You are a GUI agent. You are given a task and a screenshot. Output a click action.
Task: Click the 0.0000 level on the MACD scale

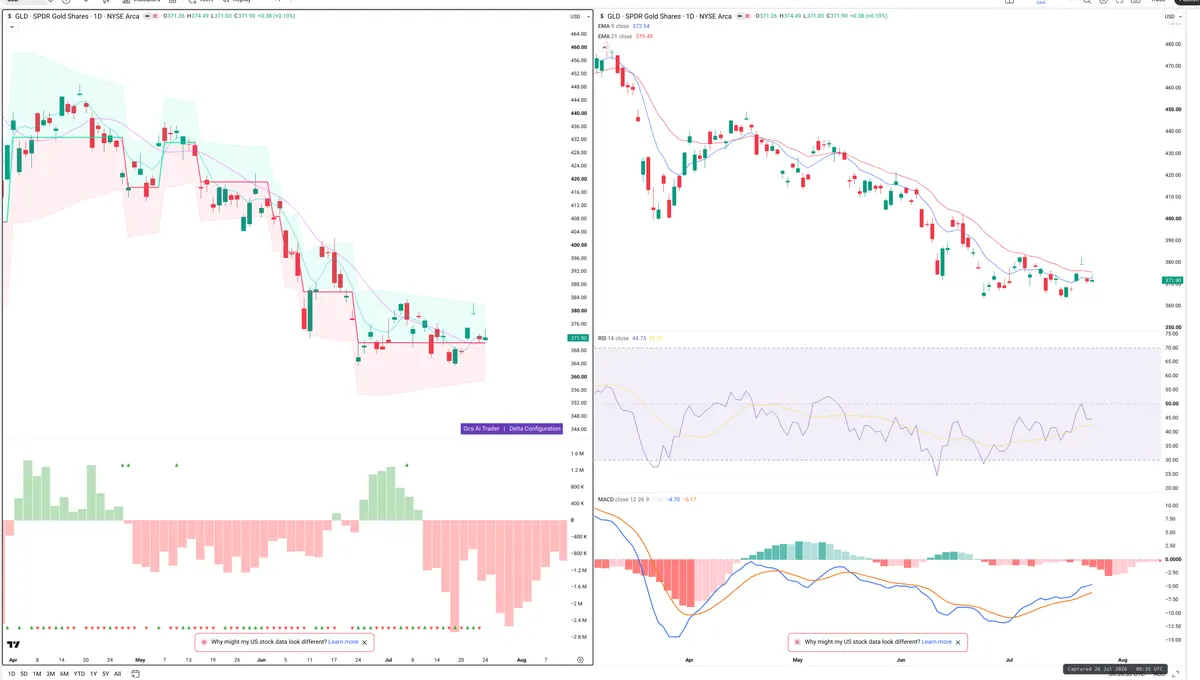1173,559
